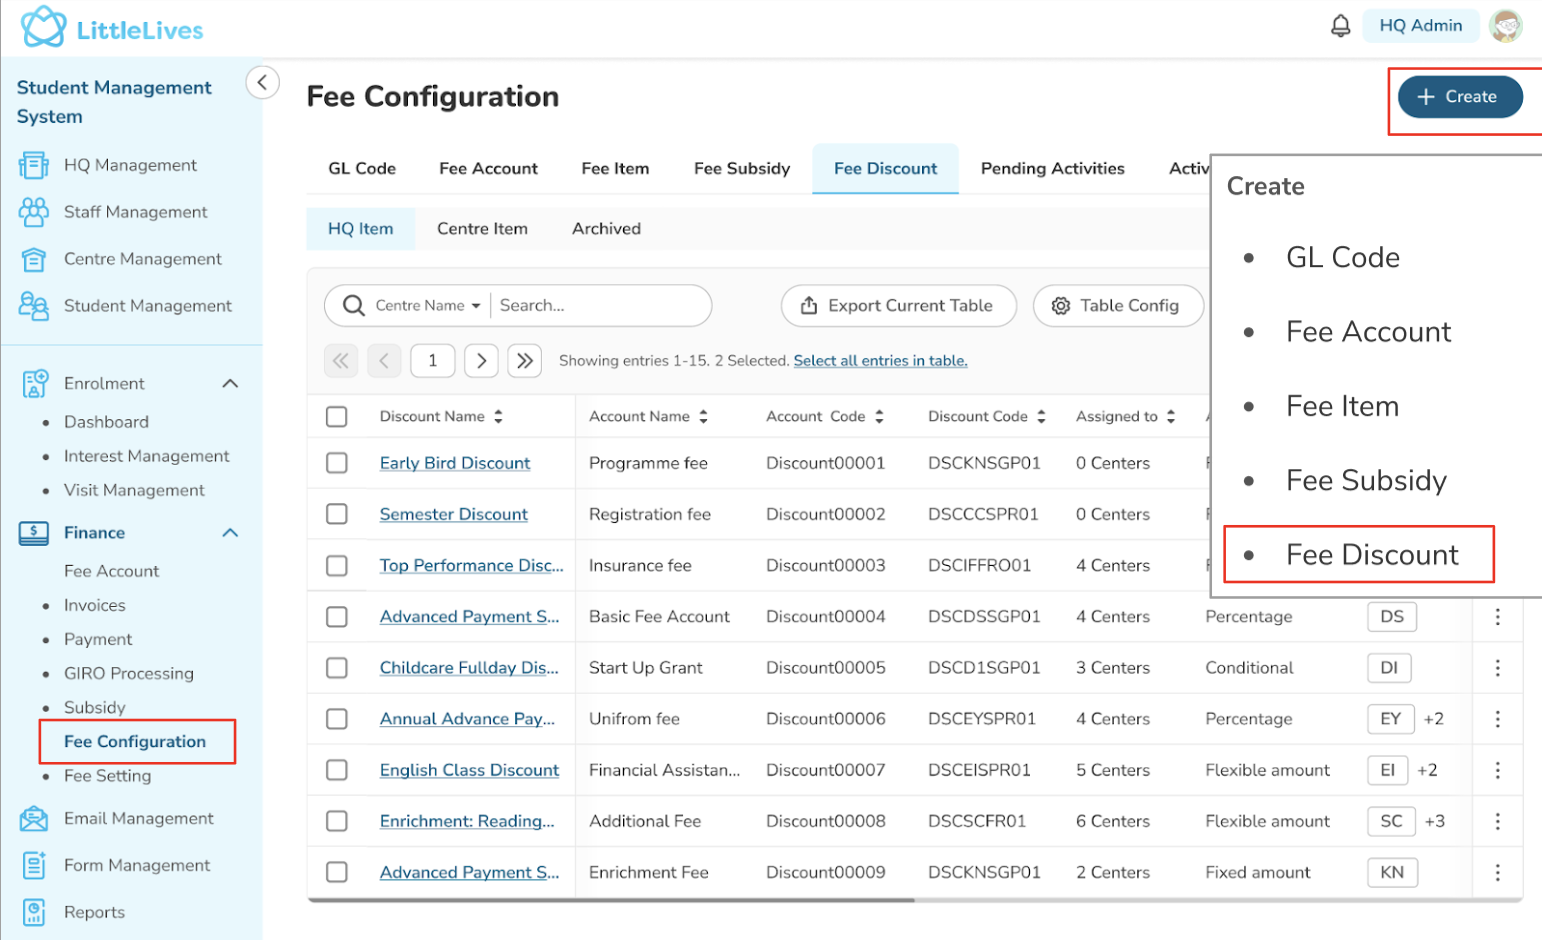Collapse the Enrolment menu section
The image size is (1542, 940).
pos(230,384)
